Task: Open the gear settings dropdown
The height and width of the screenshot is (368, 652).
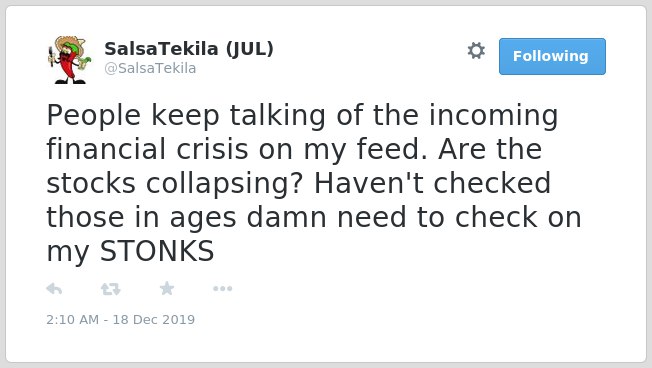Action: [476, 51]
